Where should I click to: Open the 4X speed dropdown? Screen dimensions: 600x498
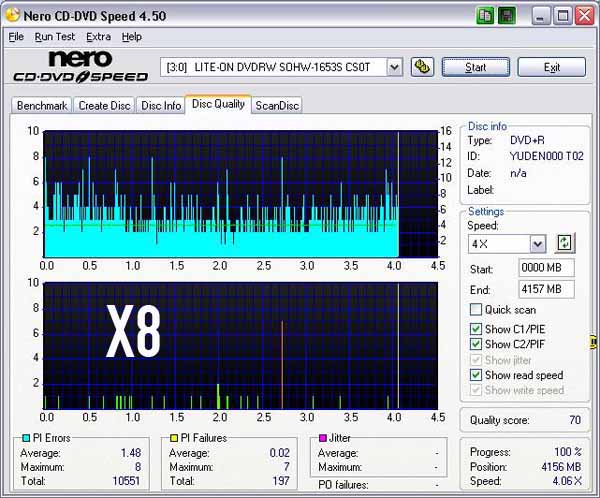pyautogui.click(x=538, y=244)
